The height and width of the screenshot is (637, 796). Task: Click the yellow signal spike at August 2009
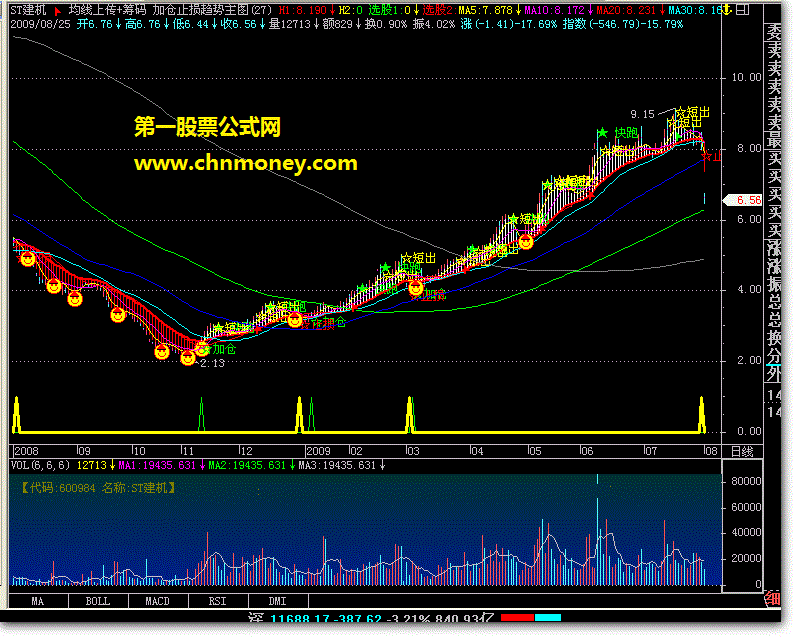[702, 414]
